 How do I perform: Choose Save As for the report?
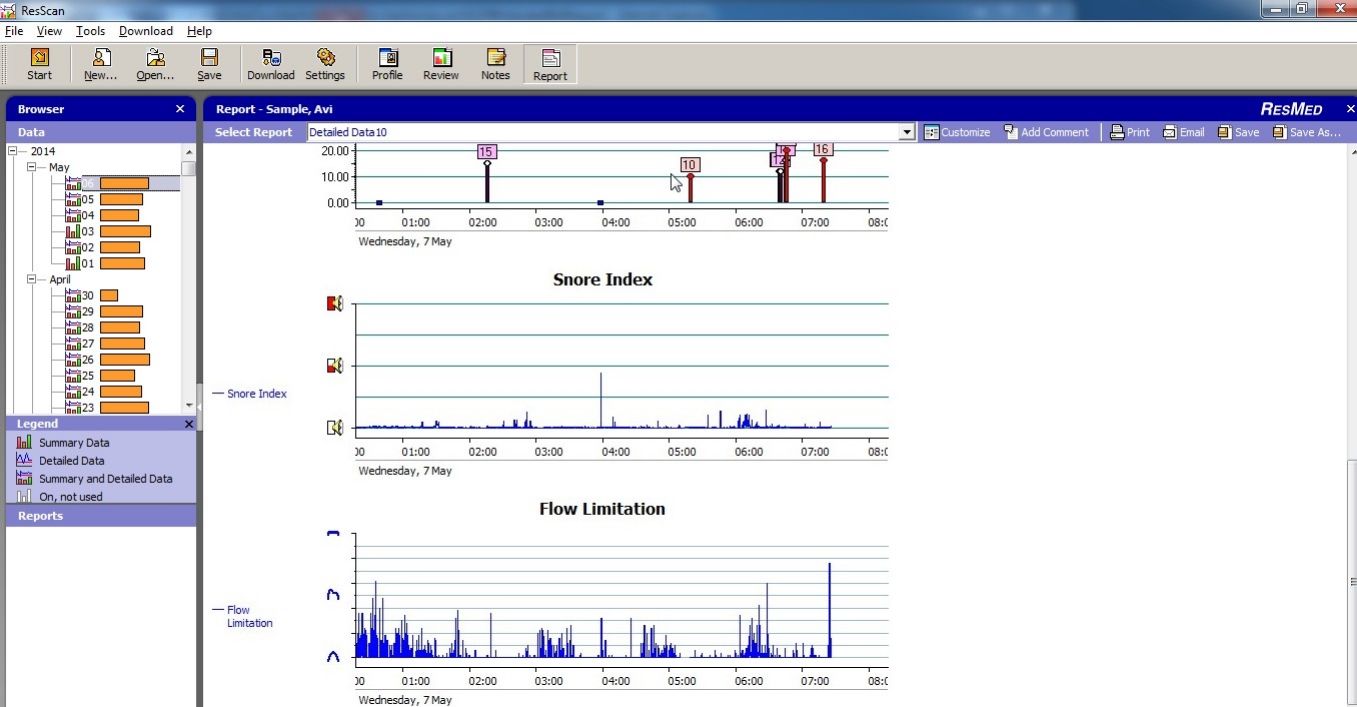[x=1306, y=132]
